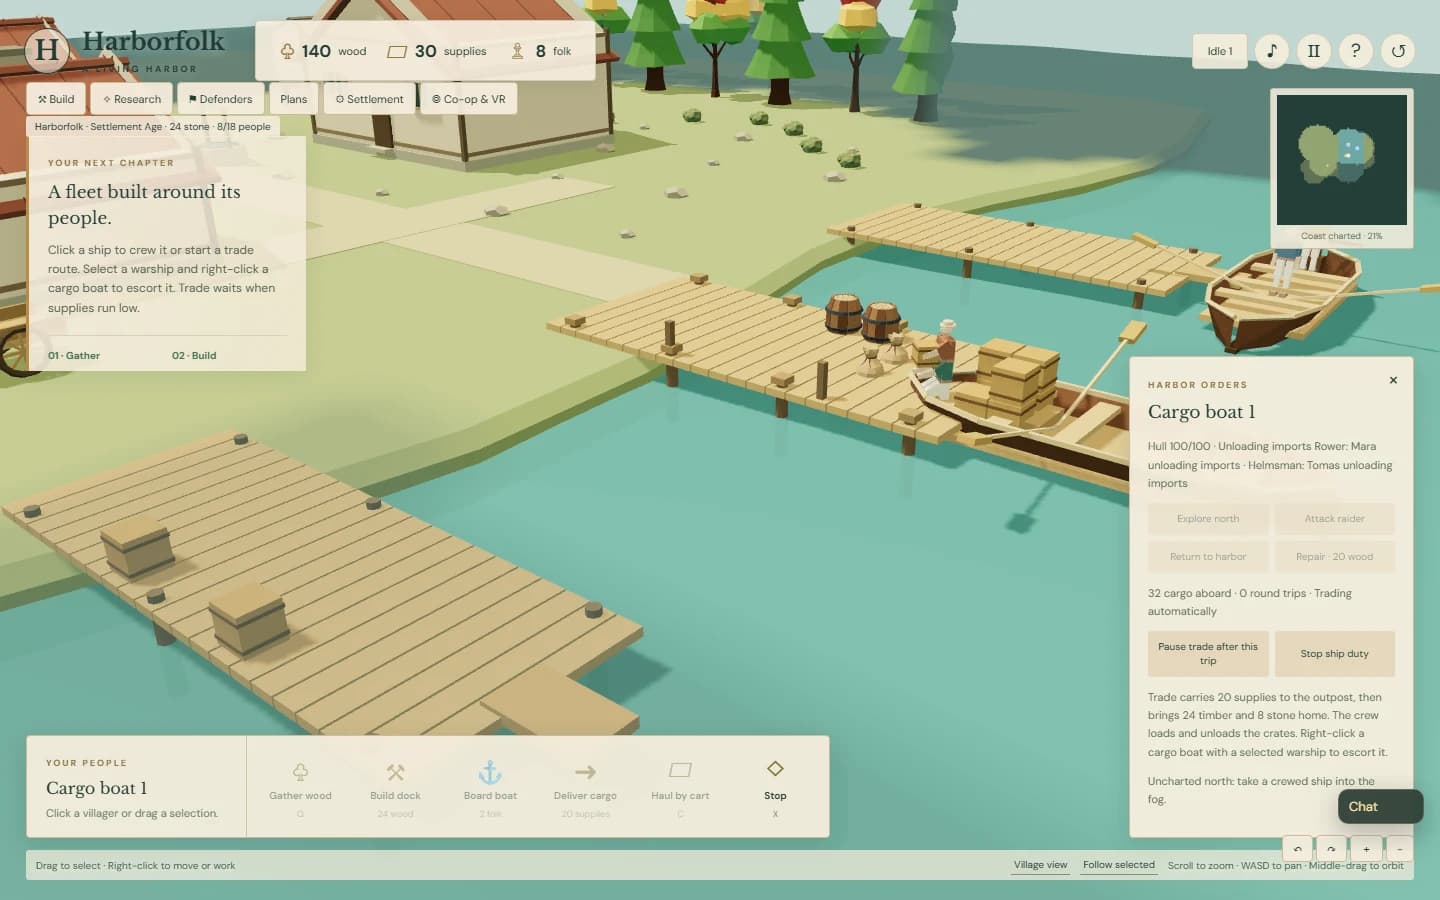The height and width of the screenshot is (900, 1440).
Task: Select the Board boat anchor icon
Action: click(490, 771)
